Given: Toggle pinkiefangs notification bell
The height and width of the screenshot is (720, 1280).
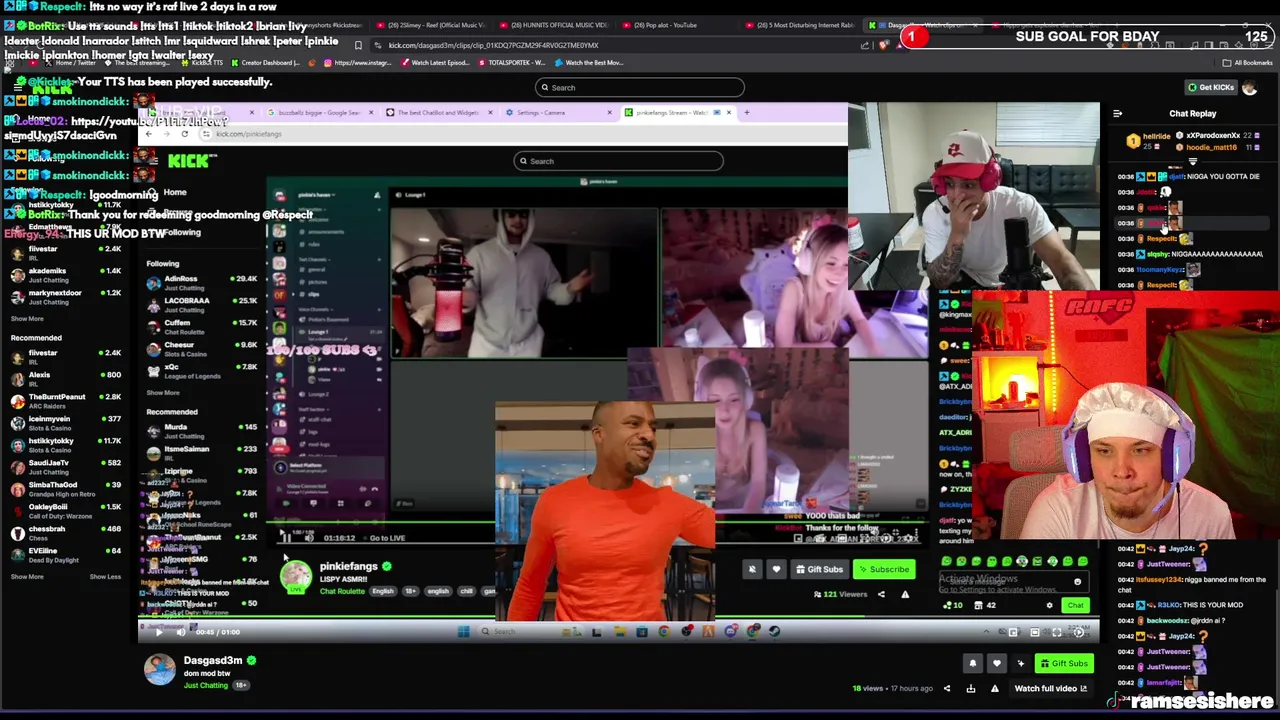Looking at the screenshot, I should tap(752, 569).
